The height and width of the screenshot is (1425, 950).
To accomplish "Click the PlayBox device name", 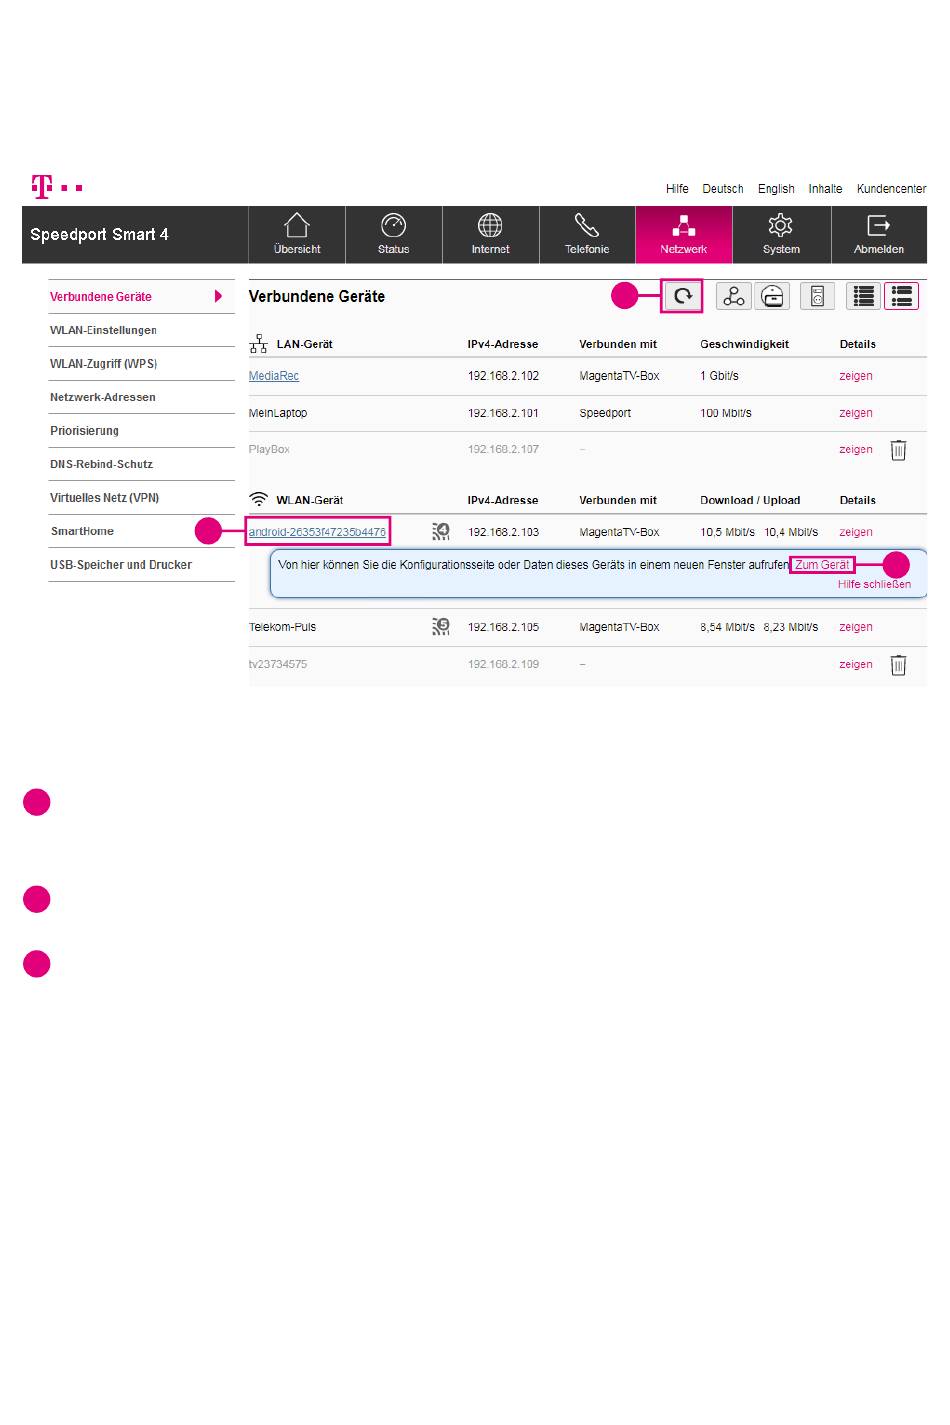I will 269,450.
